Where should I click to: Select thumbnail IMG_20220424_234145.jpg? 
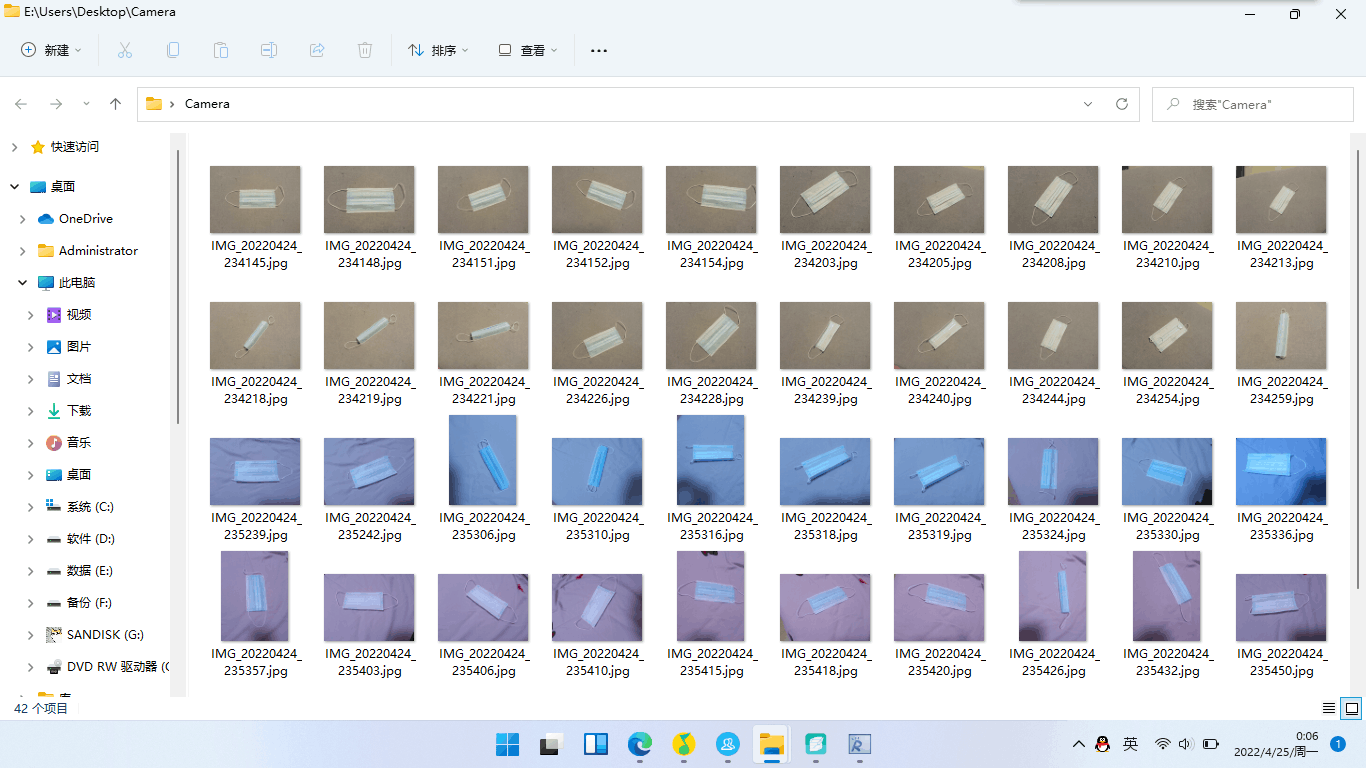pyautogui.click(x=255, y=200)
